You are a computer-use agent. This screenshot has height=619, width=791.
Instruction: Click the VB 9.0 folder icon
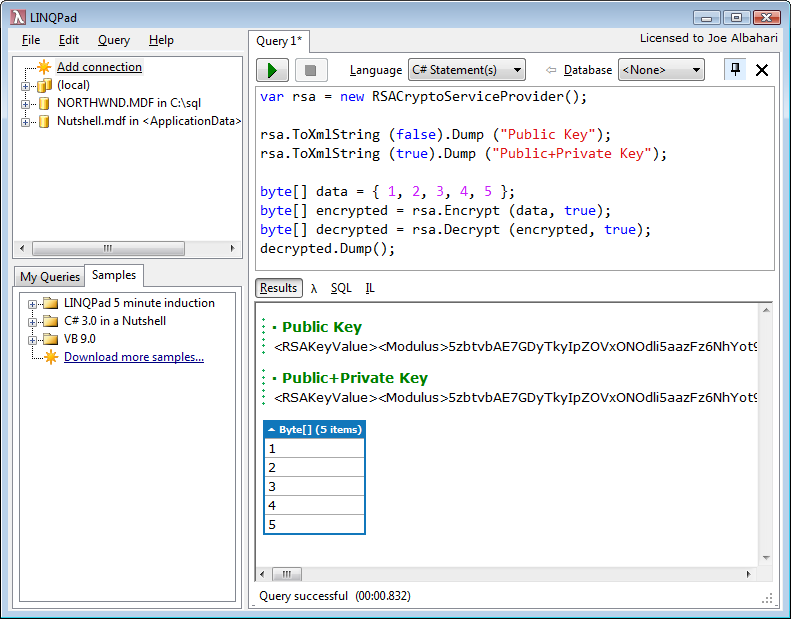pos(50,339)
